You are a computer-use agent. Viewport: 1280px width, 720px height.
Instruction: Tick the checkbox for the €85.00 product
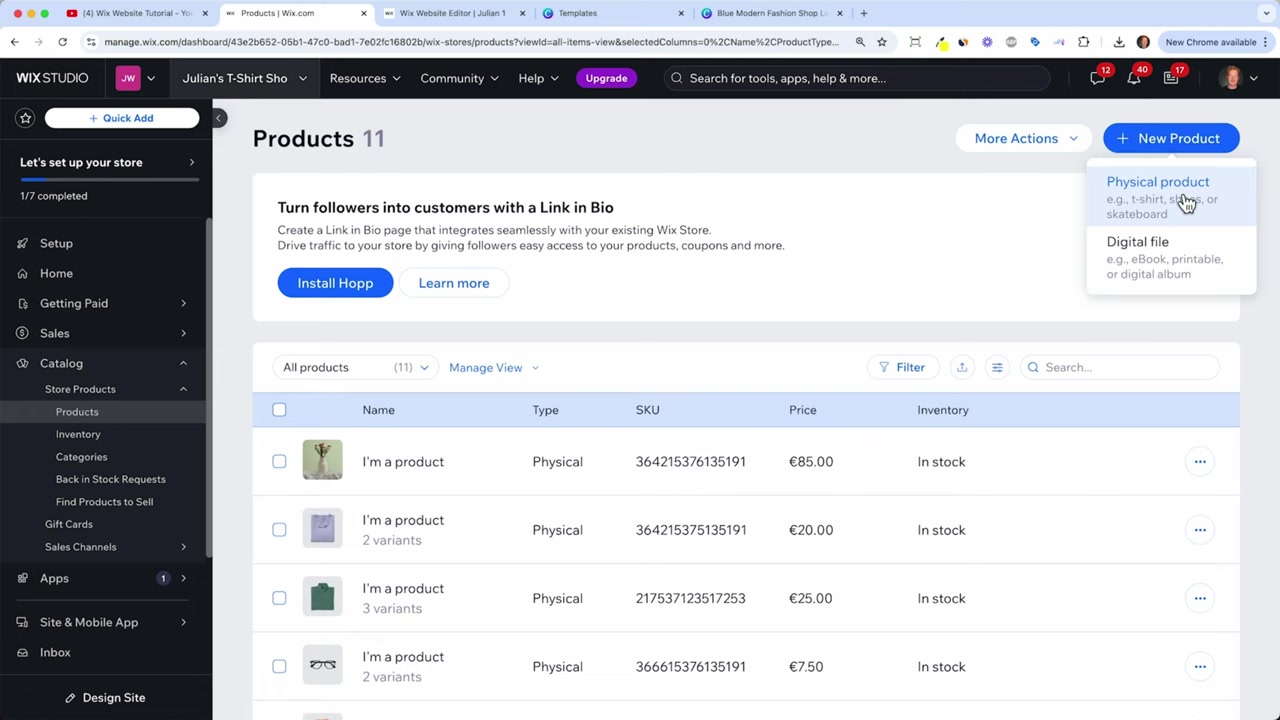coord(279,462)
